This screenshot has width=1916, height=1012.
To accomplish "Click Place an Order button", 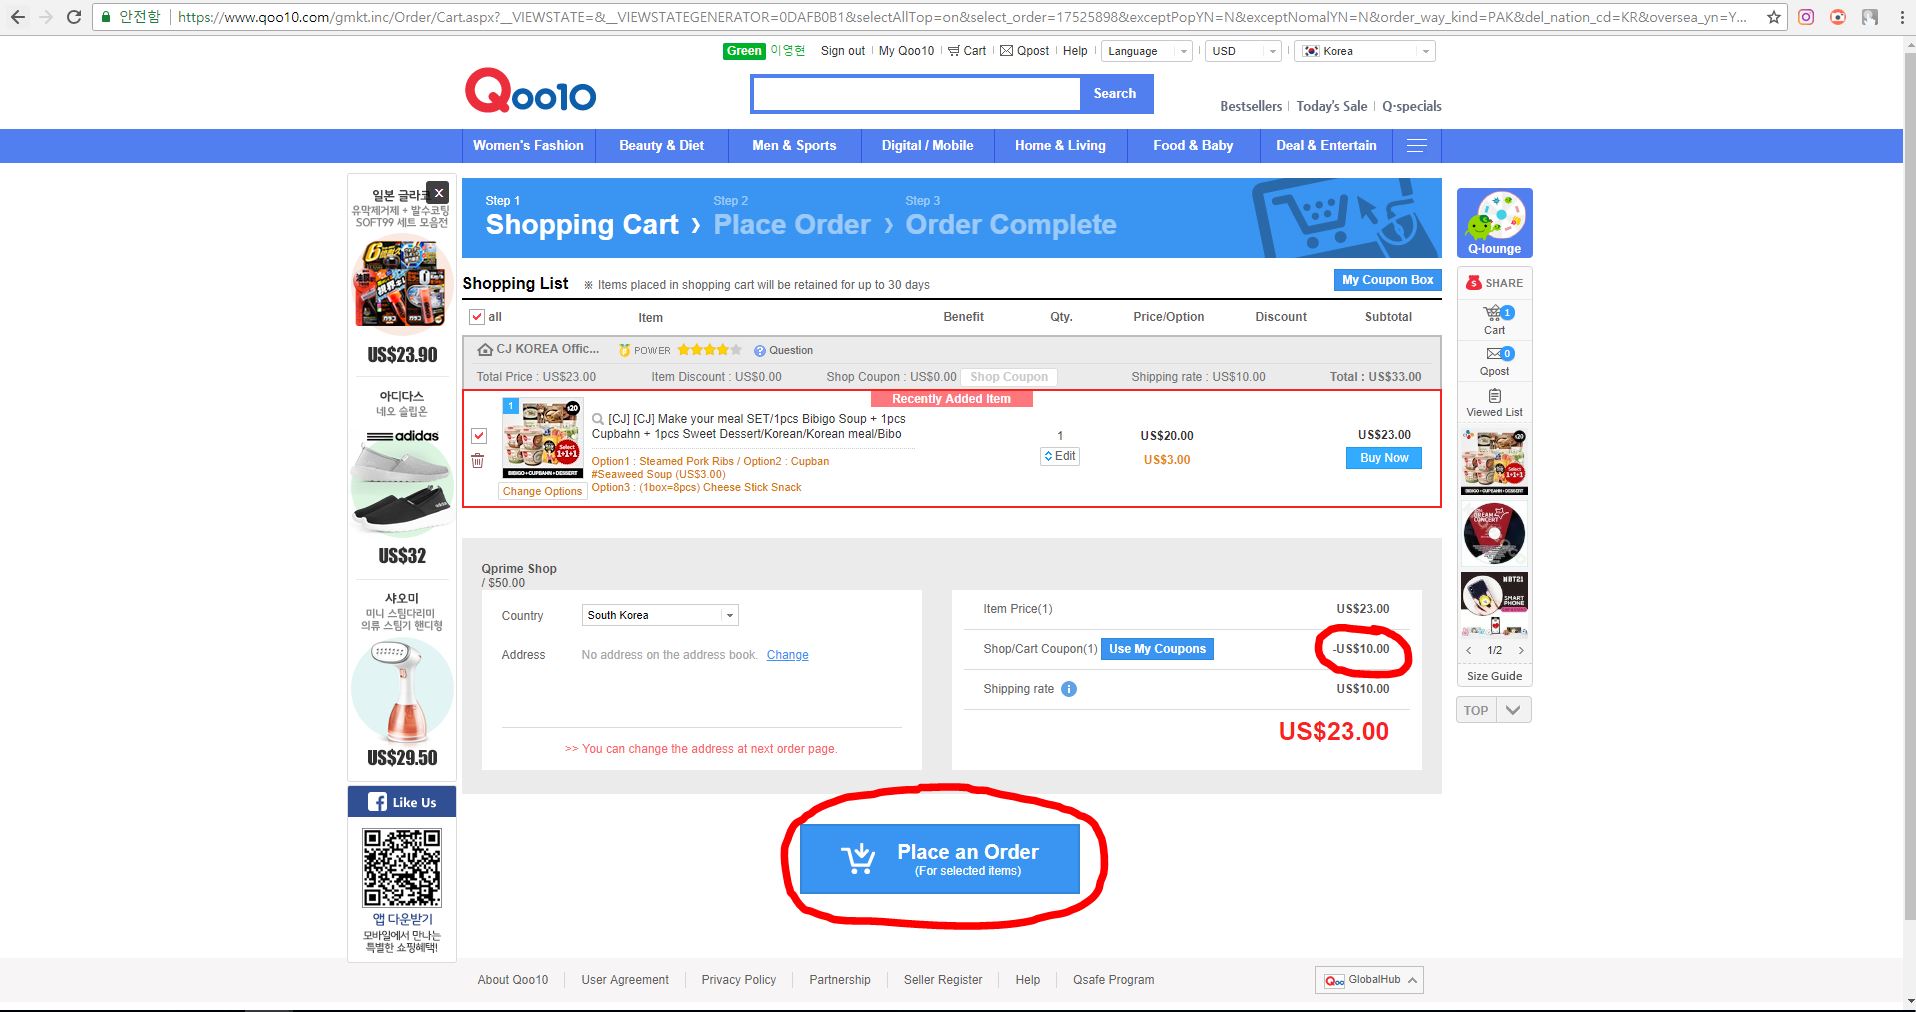I will (940, 859).
